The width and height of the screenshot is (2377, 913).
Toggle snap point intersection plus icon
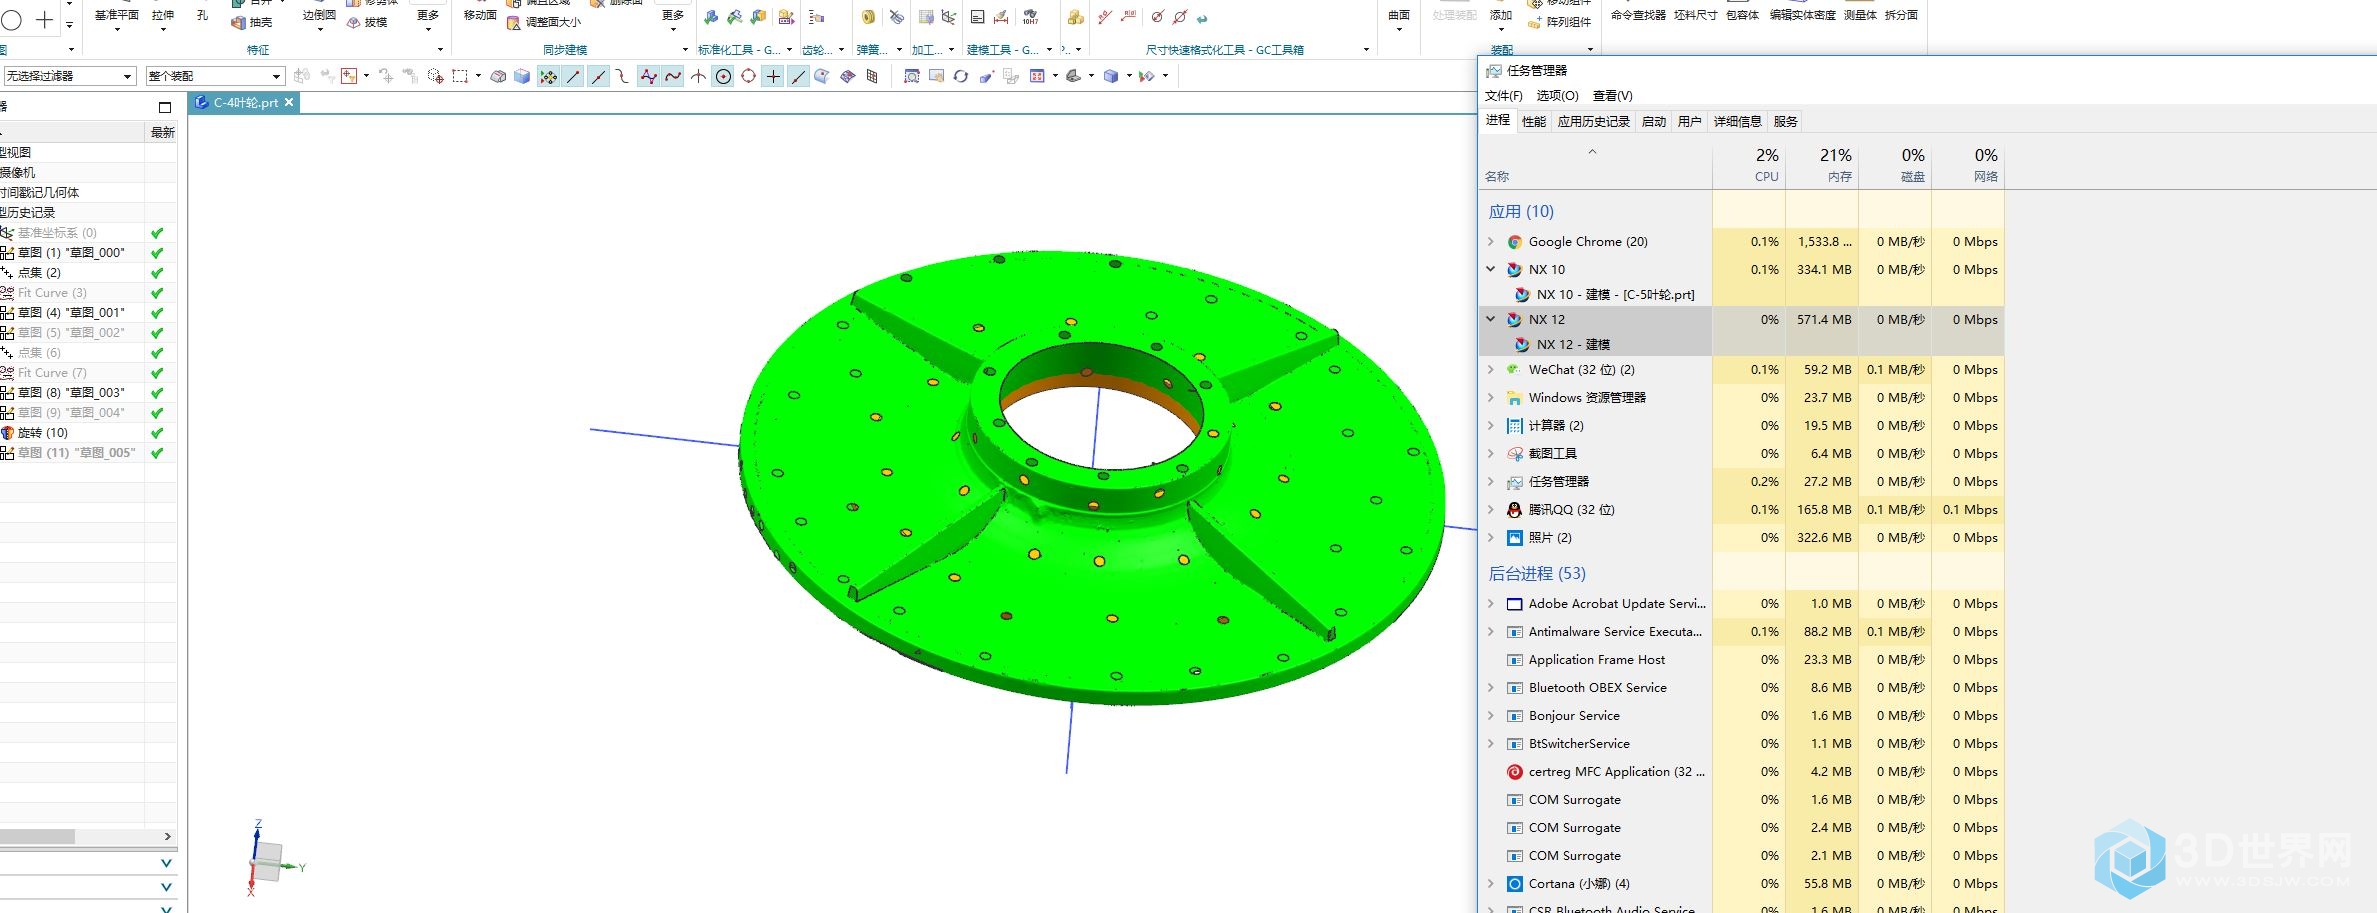click(773, 76)
